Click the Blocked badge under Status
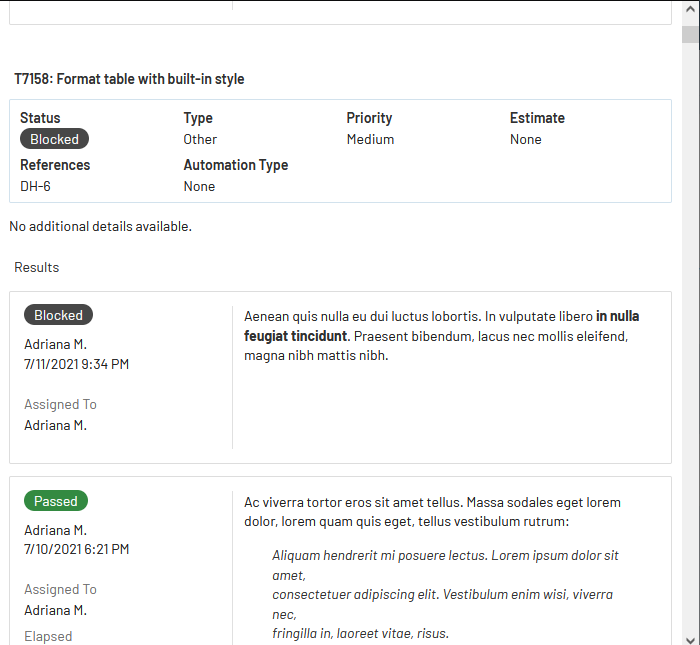This screenshot has height=645, width=700. tap(54, 139)
